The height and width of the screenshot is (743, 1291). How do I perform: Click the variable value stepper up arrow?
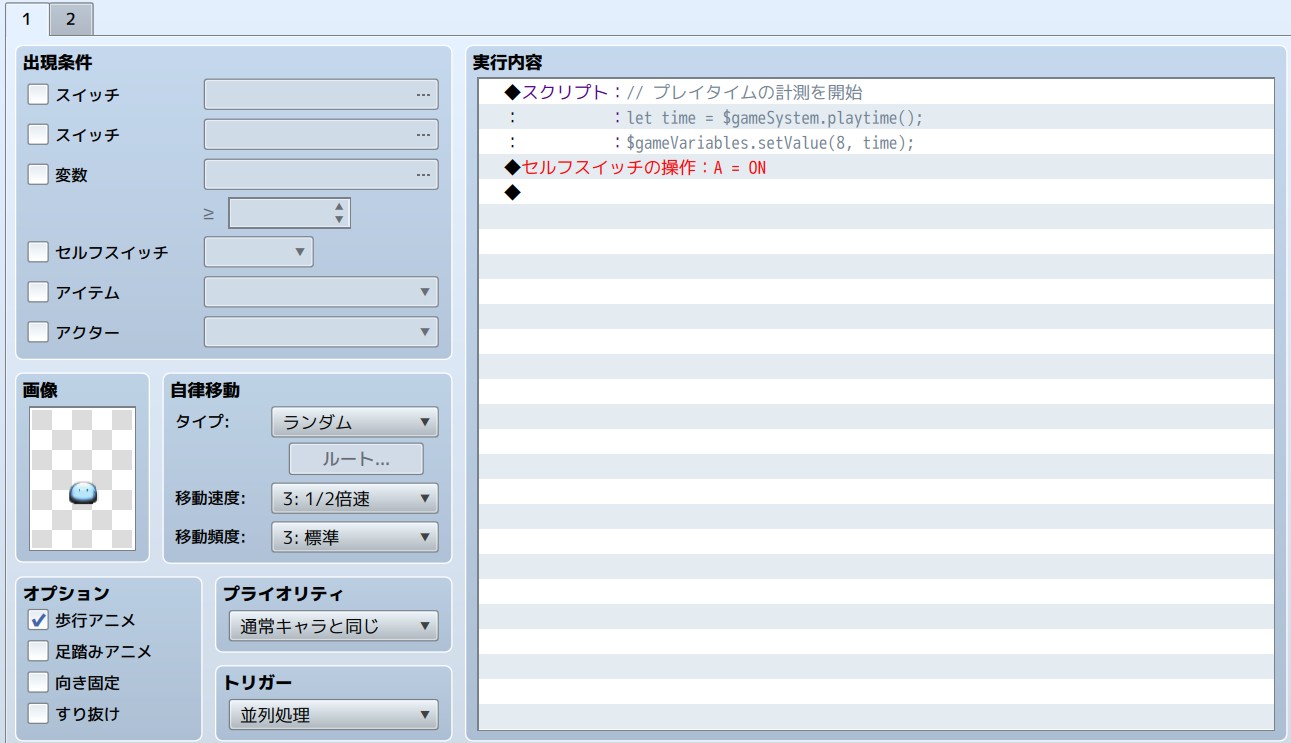tap(339, 207)
